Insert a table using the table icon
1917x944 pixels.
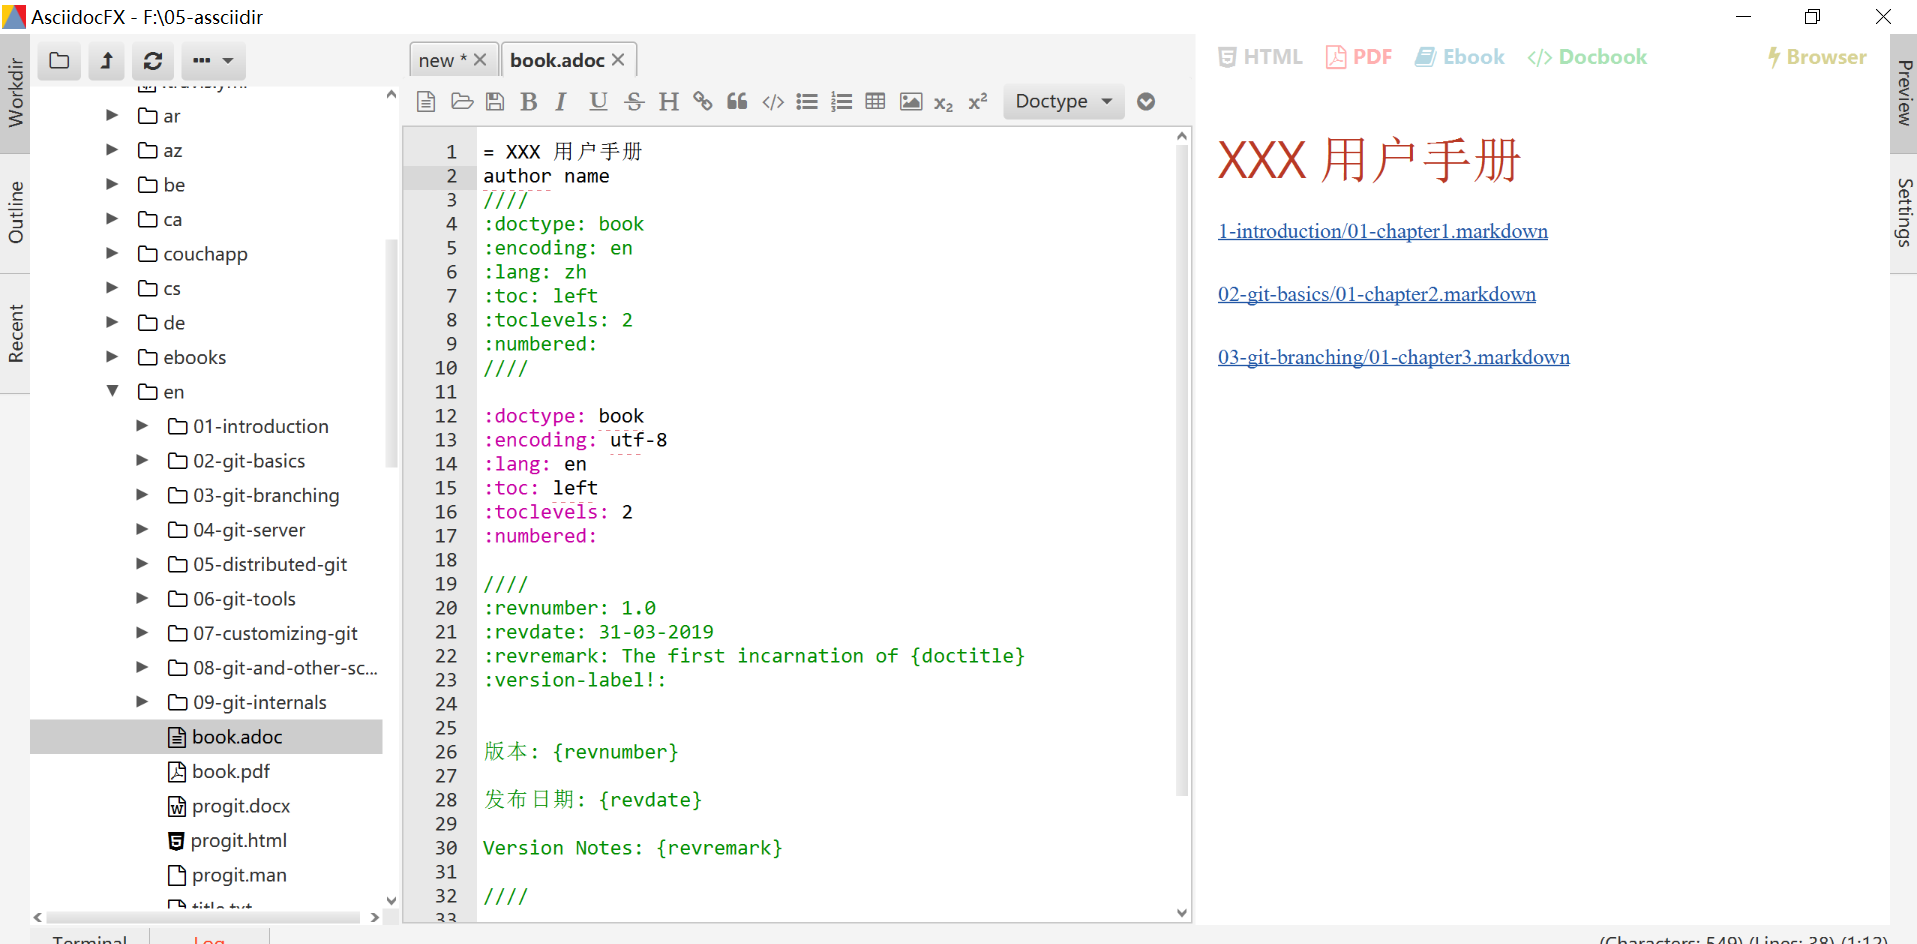pyautogui.click(x=876, y=101)
